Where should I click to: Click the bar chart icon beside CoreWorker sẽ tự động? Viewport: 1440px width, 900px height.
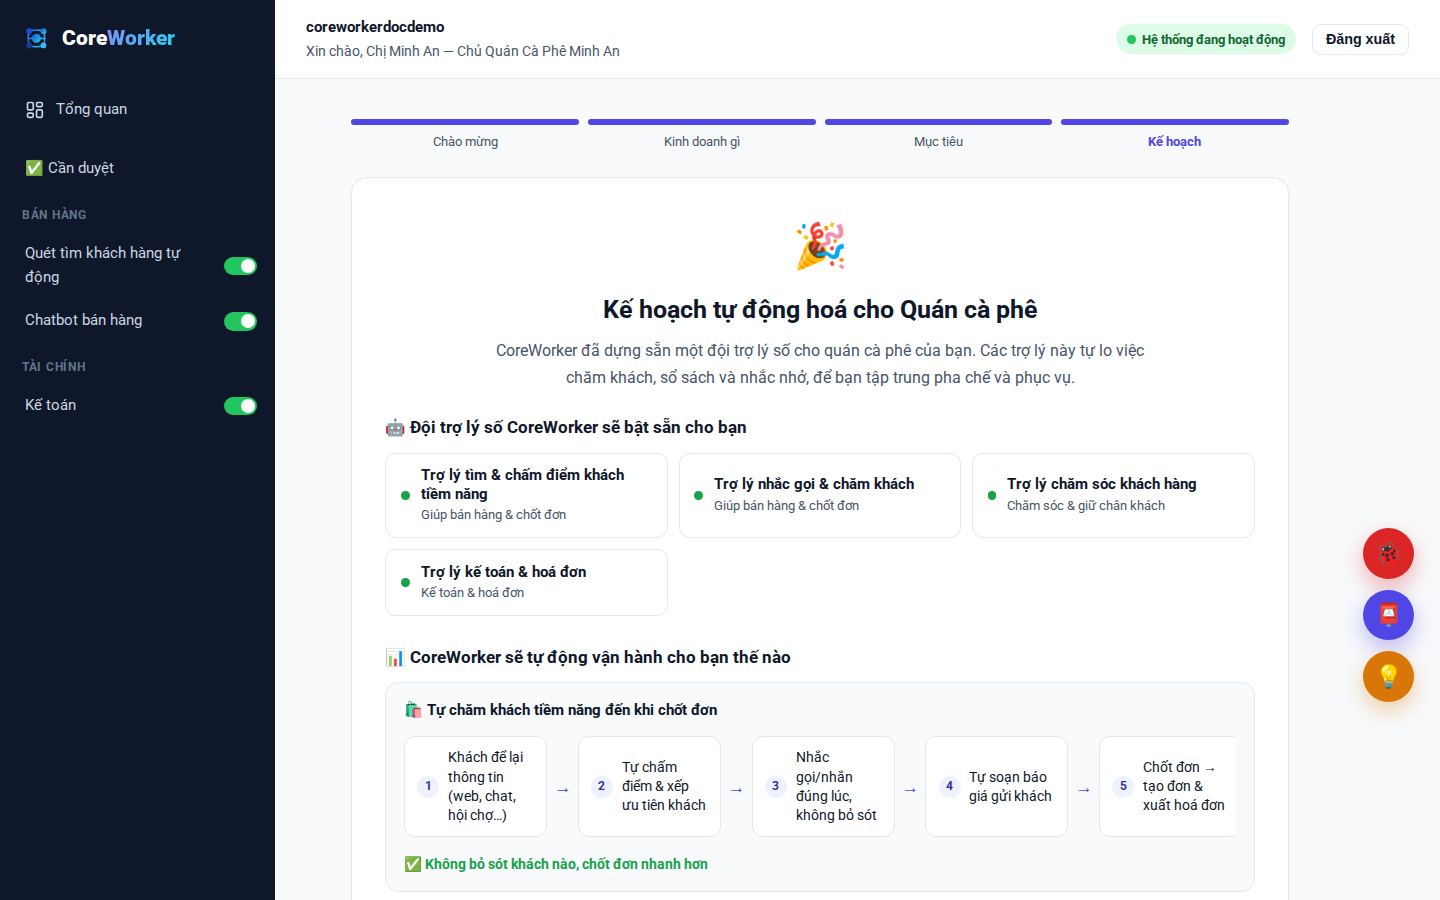pos(395,658)
